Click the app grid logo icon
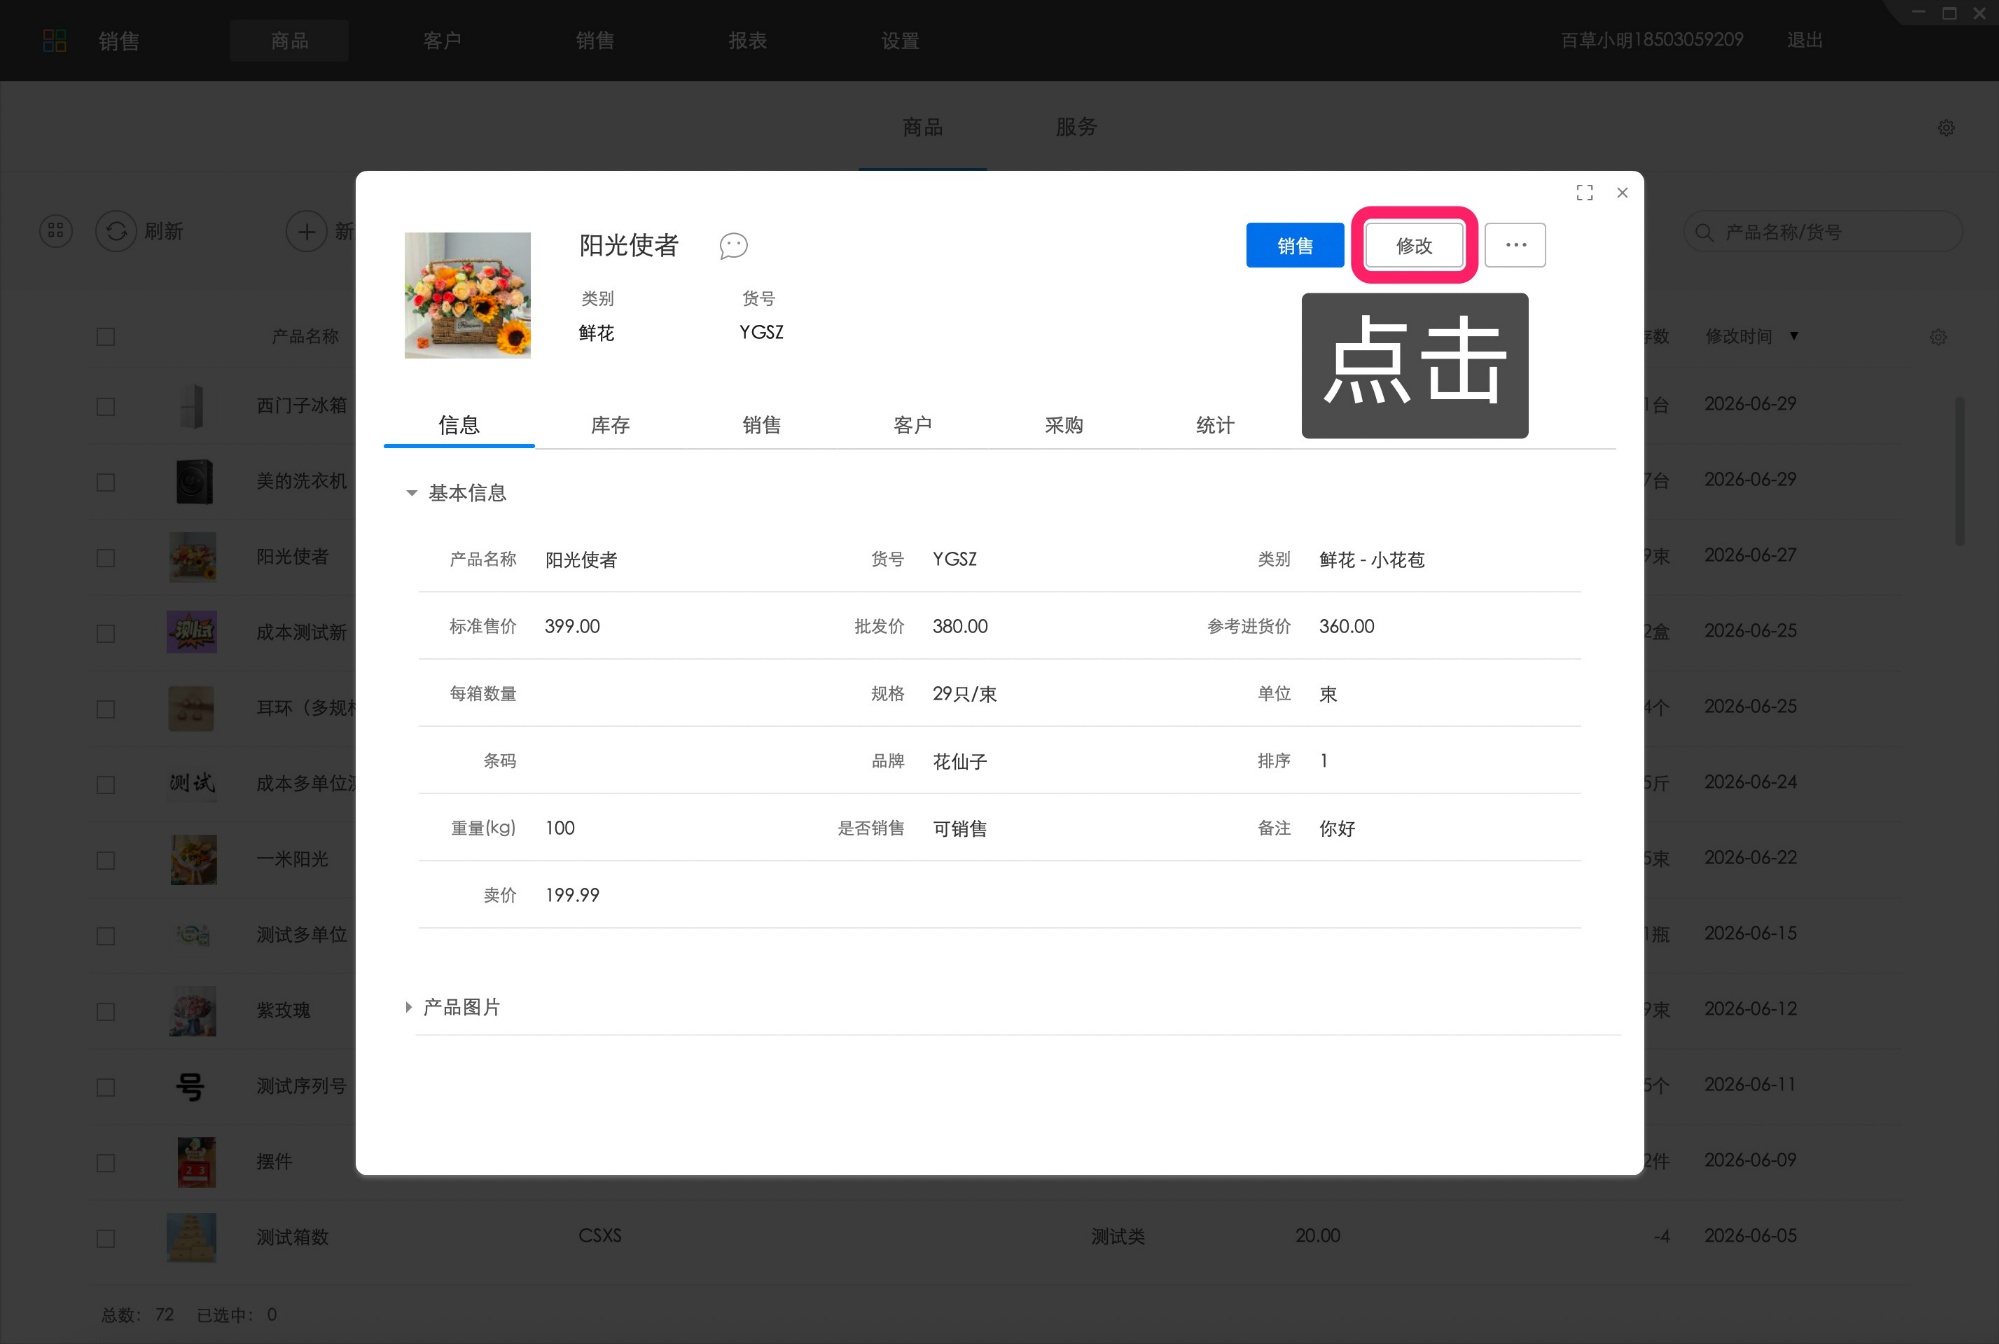This screenshot has height=1344, width=1999. pos(55,40)
